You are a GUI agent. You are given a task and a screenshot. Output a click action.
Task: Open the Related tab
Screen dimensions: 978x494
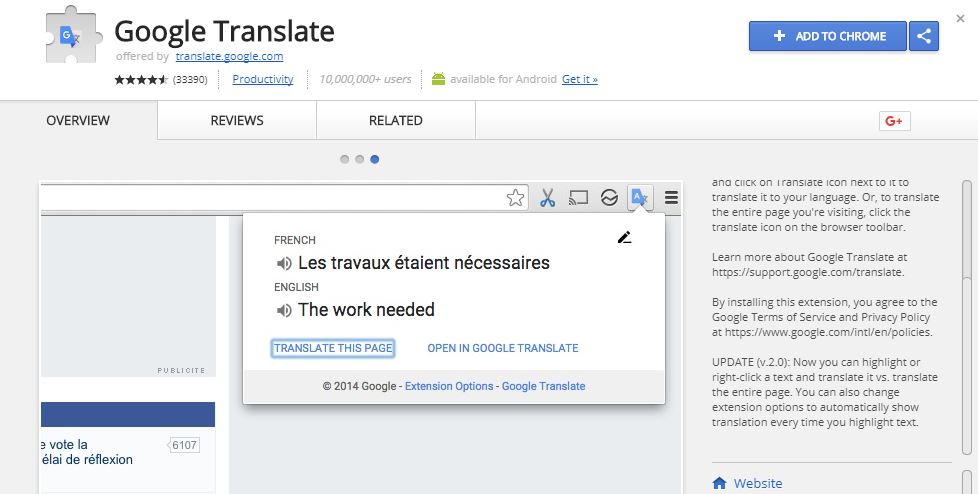[x=395, y=120]
